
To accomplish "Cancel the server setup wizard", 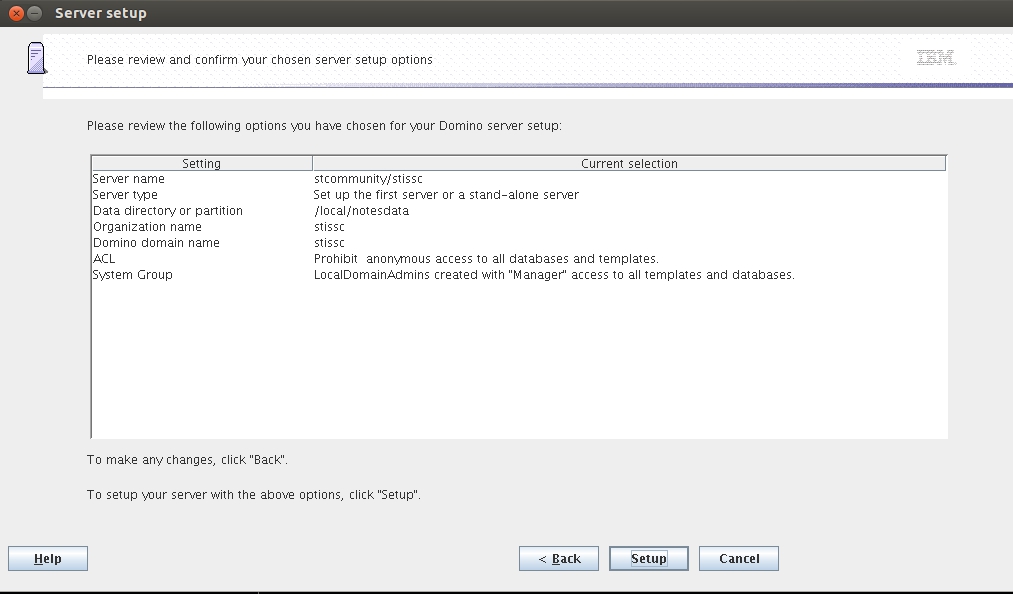I will [738, 558].
